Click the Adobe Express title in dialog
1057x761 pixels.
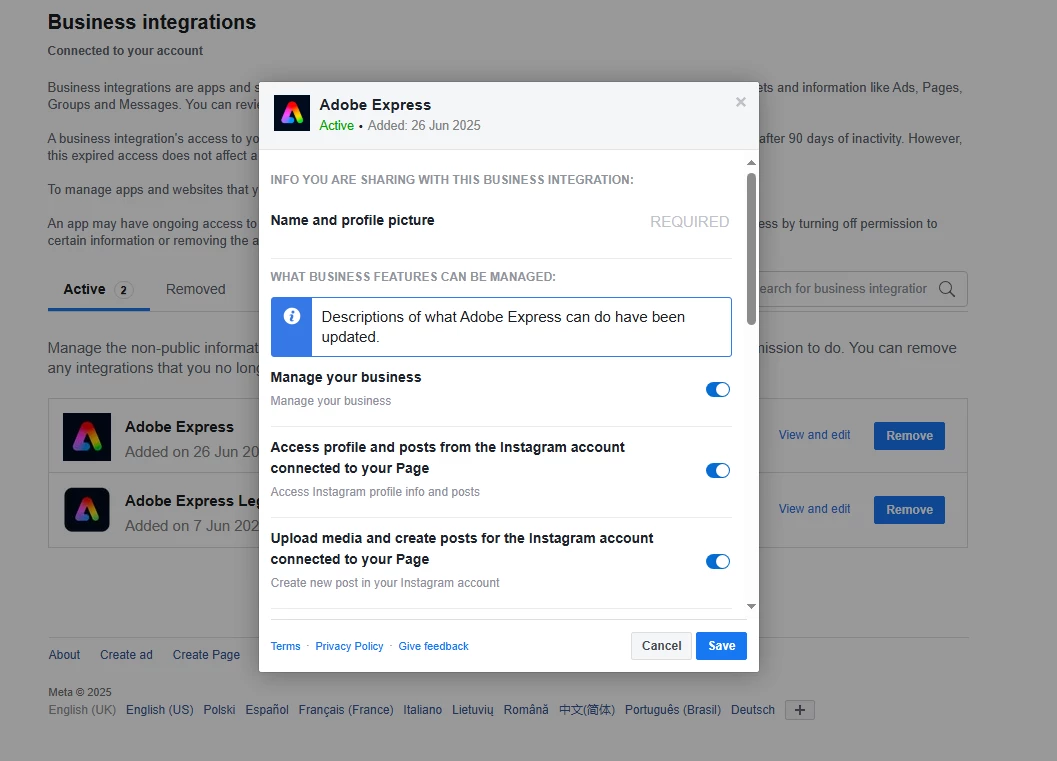(x=375, y=104)
